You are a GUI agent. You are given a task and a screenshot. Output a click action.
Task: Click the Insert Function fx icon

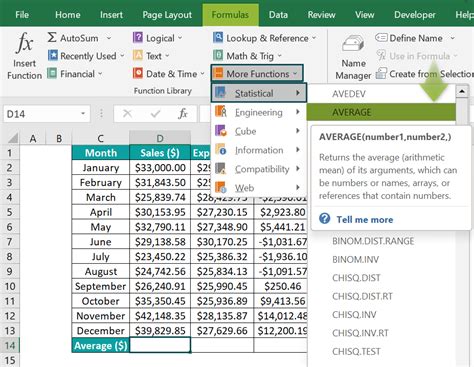(25, 44)
